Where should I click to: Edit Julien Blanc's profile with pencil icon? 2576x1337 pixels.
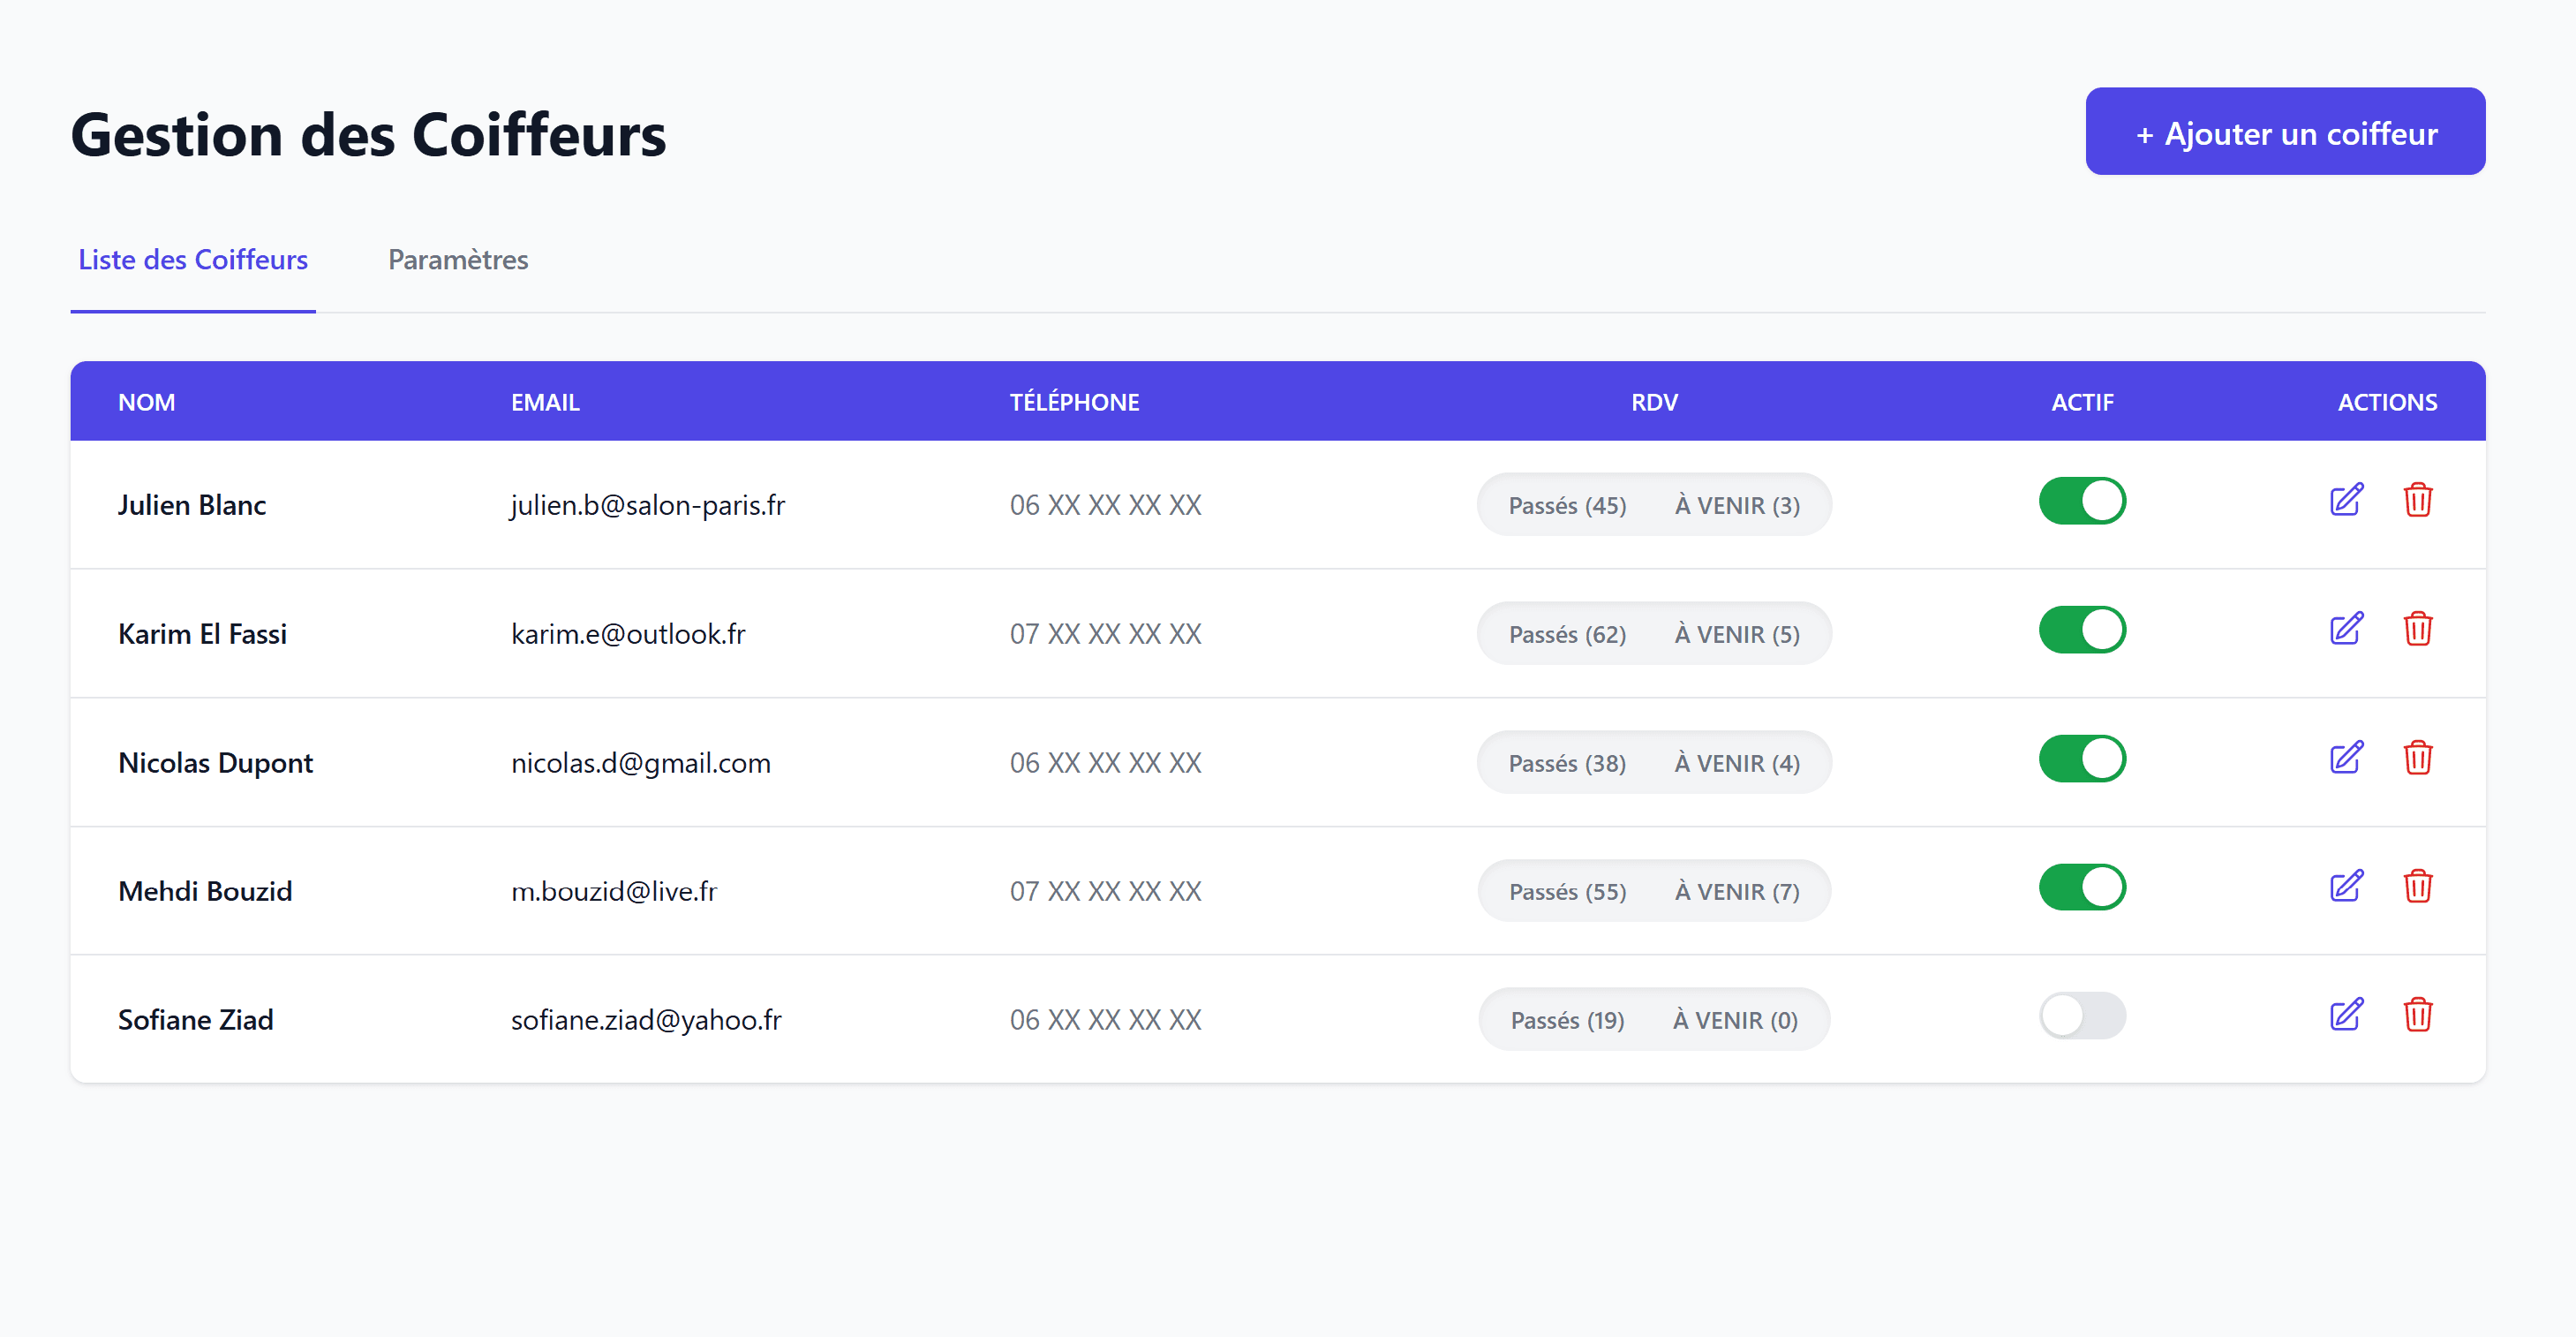point(2346,500)
